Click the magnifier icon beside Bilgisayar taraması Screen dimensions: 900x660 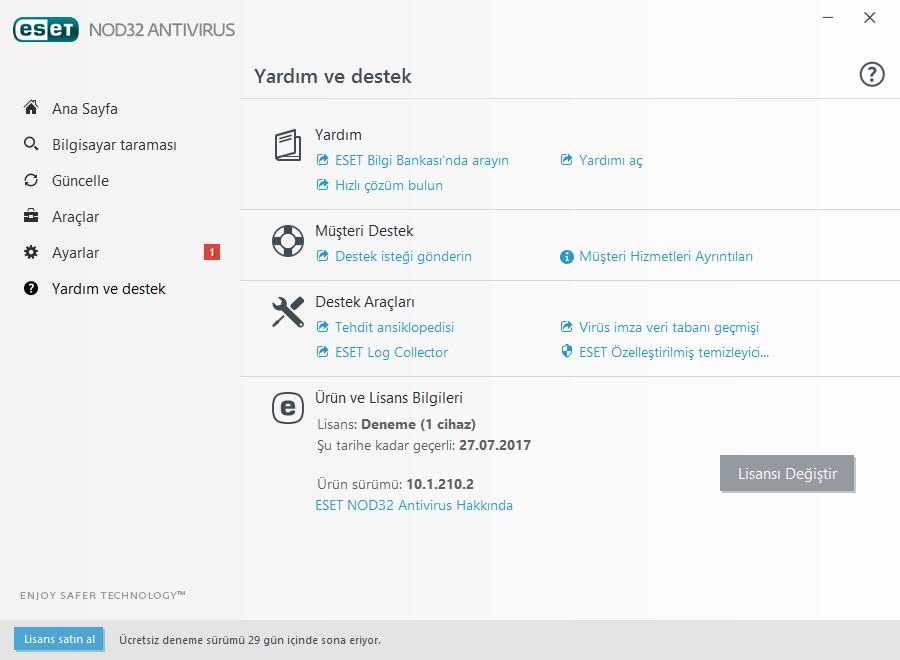coord(31,143)
